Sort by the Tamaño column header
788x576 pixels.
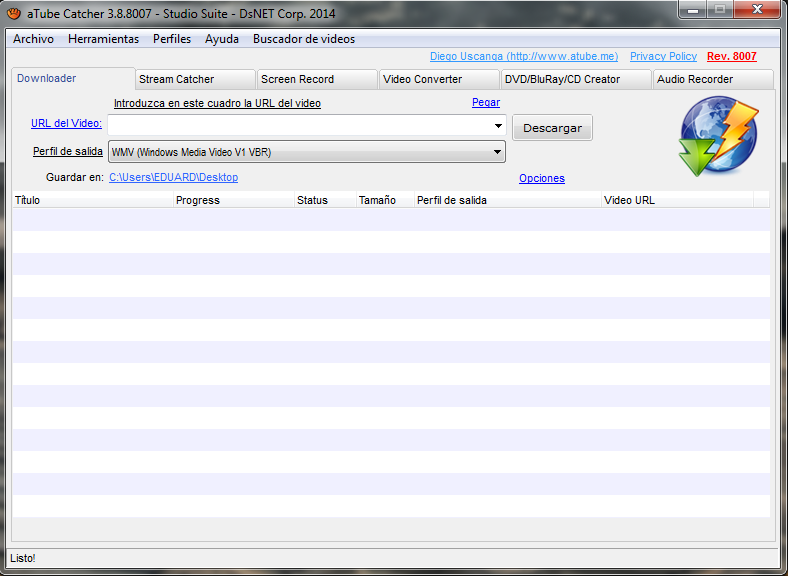coord(385,200)
